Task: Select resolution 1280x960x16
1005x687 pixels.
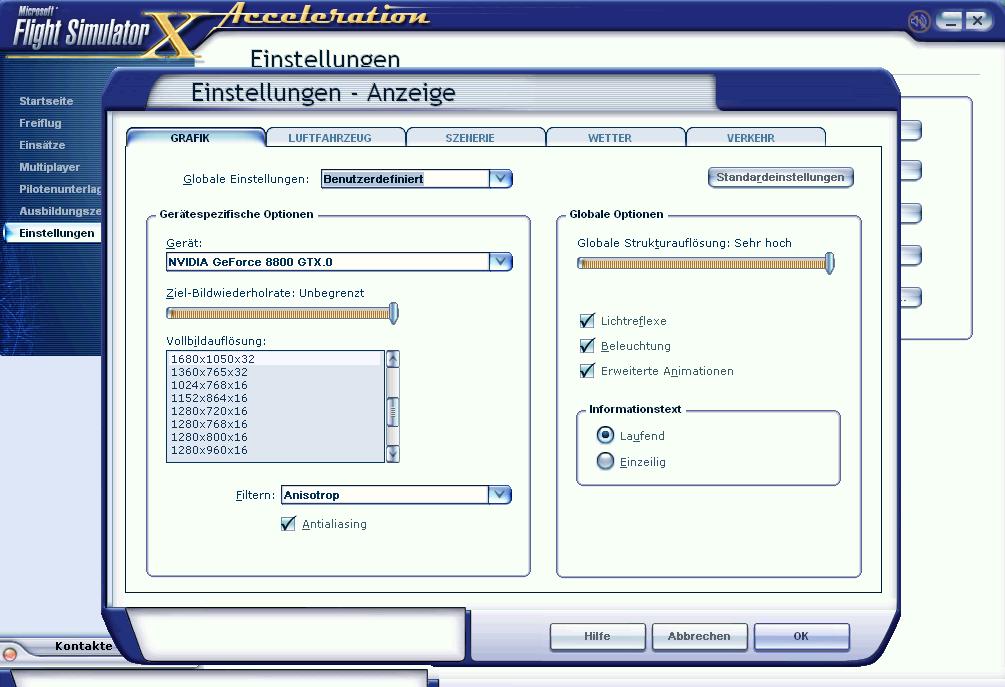Action: point(275,450)
